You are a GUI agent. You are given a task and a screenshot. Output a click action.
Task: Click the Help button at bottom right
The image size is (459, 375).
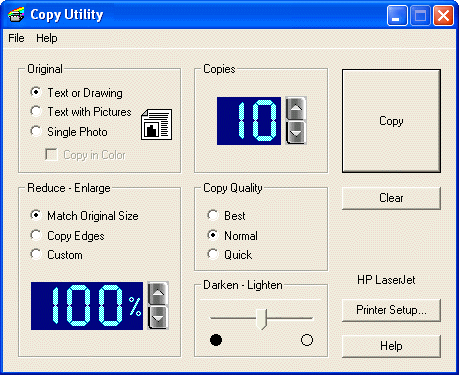(x=391, y=346)
